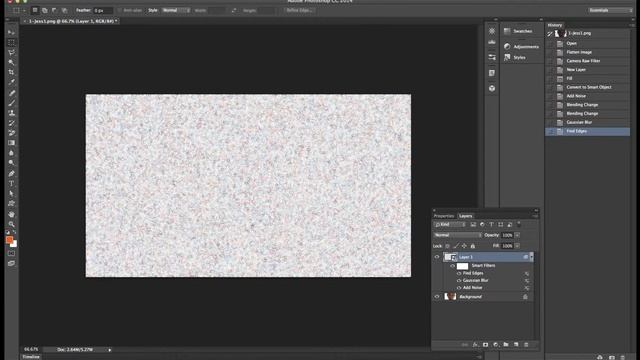Change screen mode icon in toolbox
The image size is (640, 360).
[11, 264]
